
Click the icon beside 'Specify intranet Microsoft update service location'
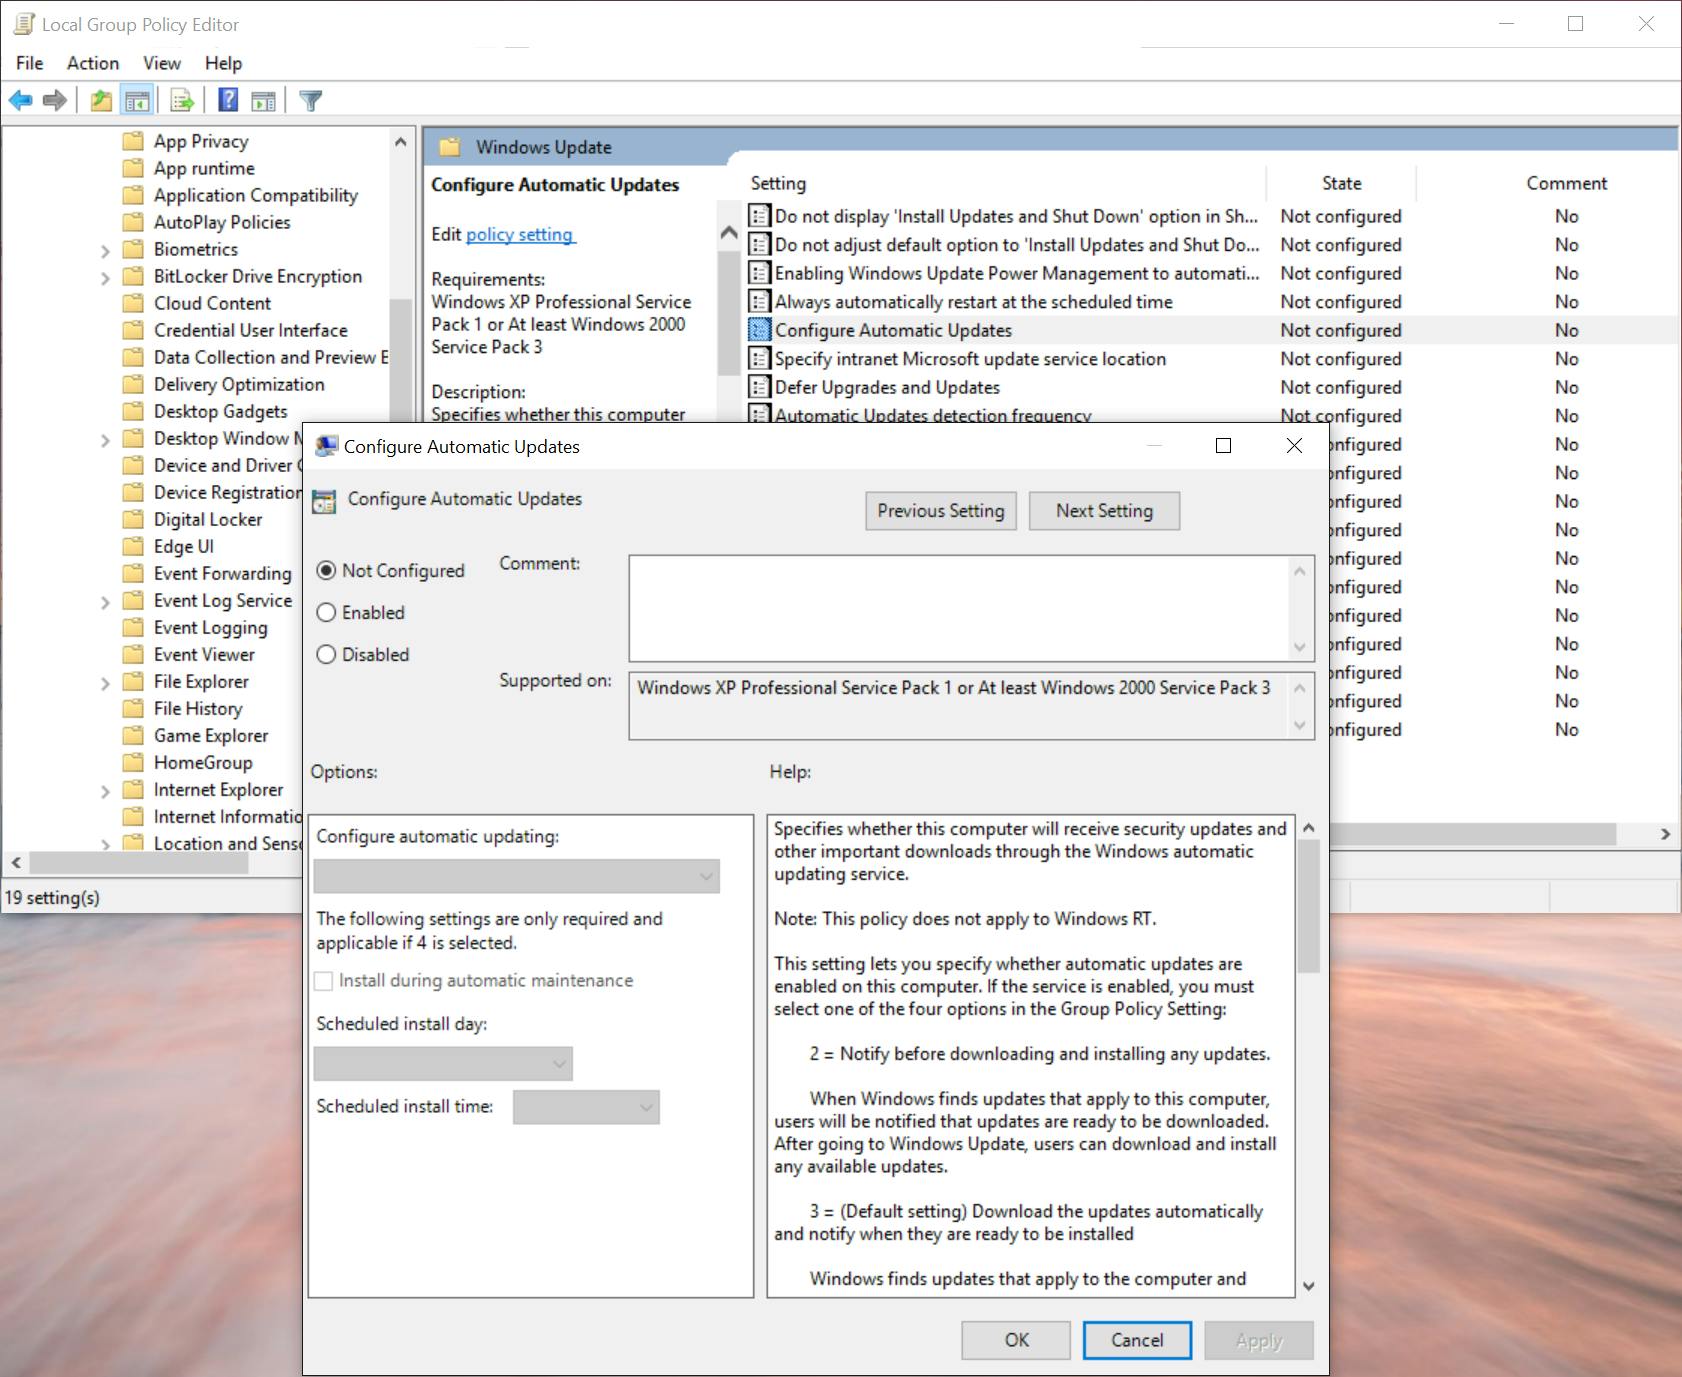pyautogui.click(x=760, y=359)
